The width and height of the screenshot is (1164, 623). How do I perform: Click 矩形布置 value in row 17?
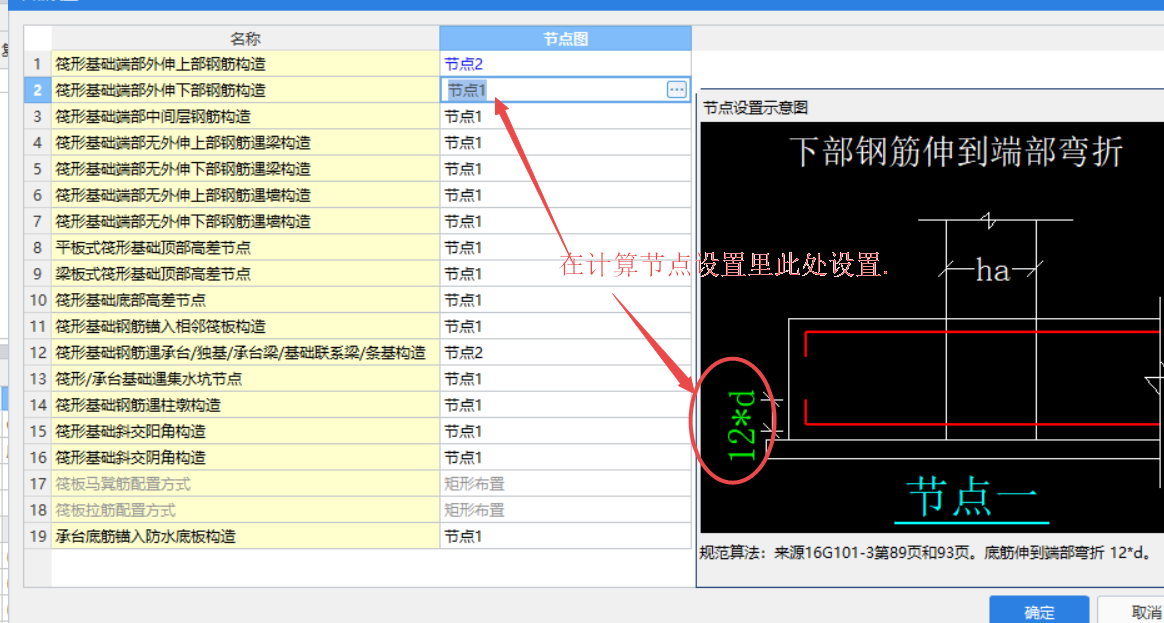474,484
